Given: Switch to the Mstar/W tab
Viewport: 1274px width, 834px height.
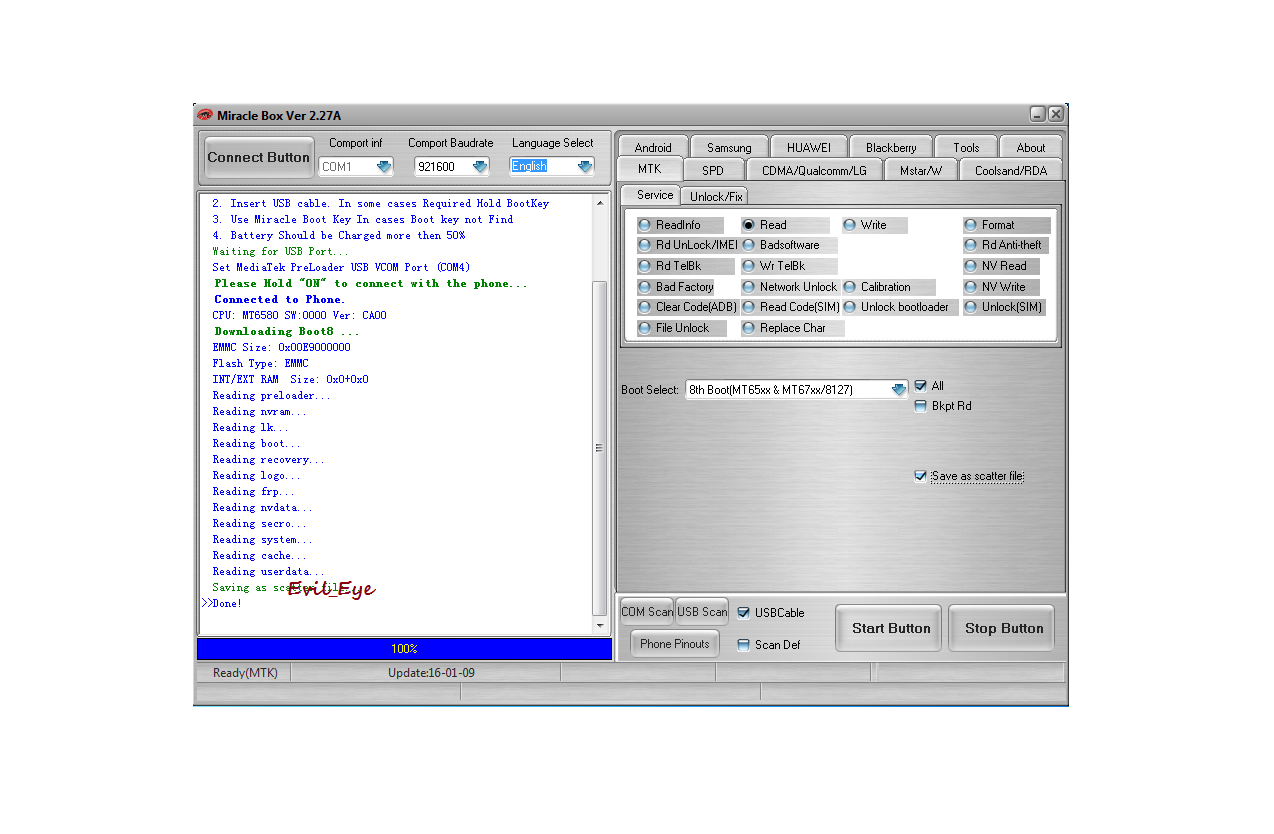Looking at the screenshot, I should click(921, 170).
